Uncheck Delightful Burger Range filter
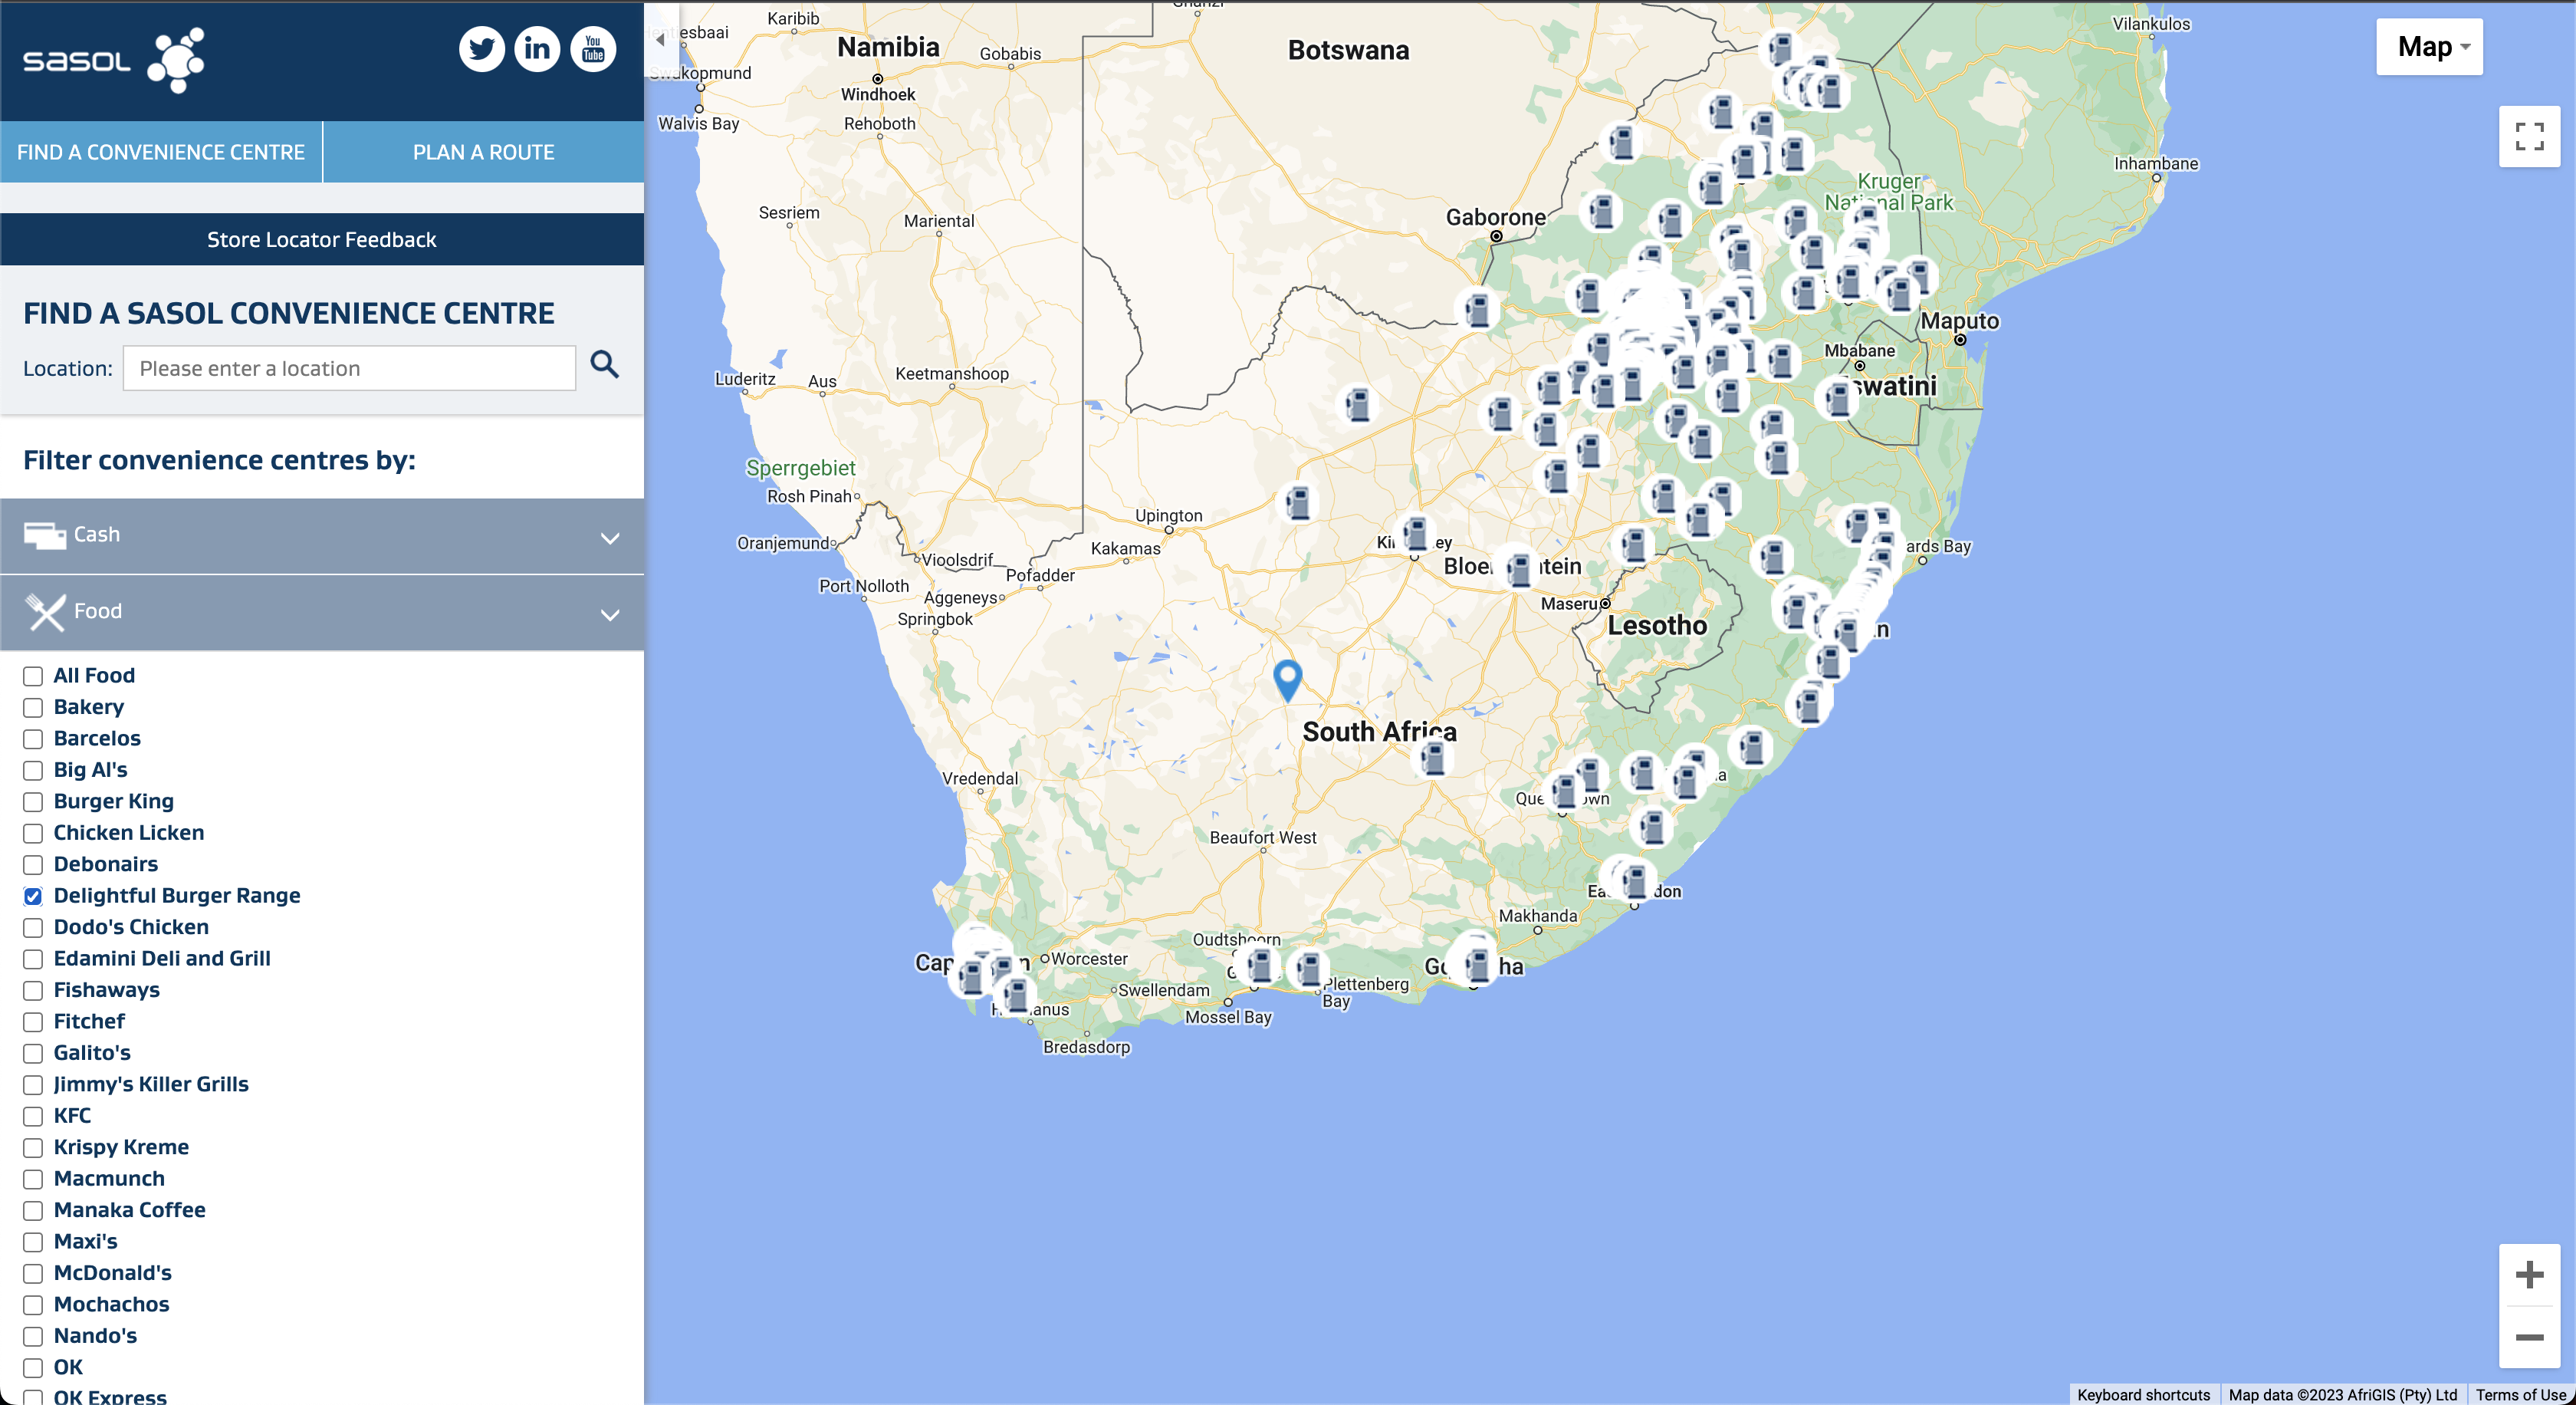 [x=33, y=896]
